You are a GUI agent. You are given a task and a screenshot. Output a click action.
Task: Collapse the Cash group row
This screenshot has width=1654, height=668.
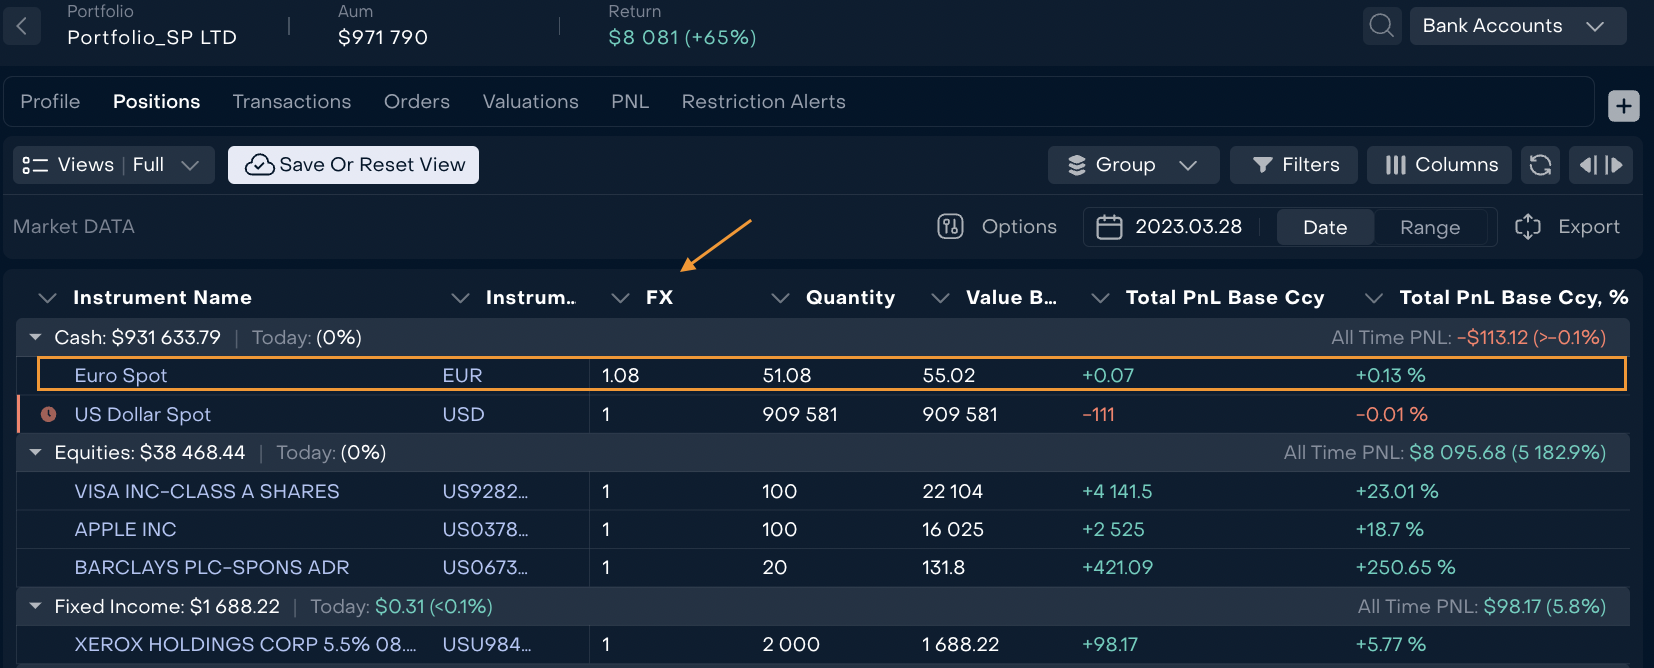(36, 338)
